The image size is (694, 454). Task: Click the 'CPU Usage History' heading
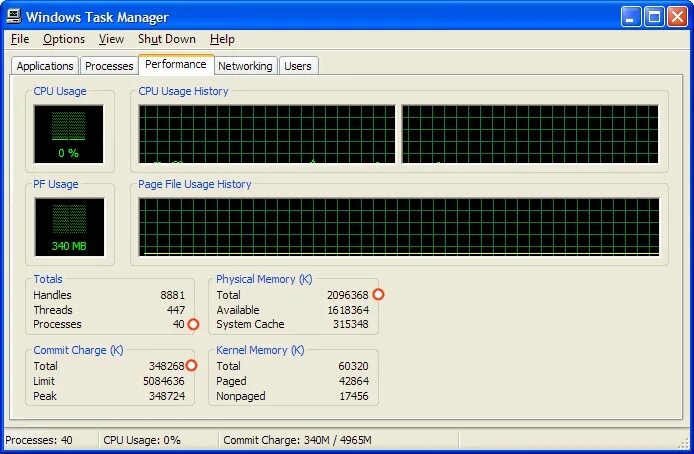(x=183, y=91)
